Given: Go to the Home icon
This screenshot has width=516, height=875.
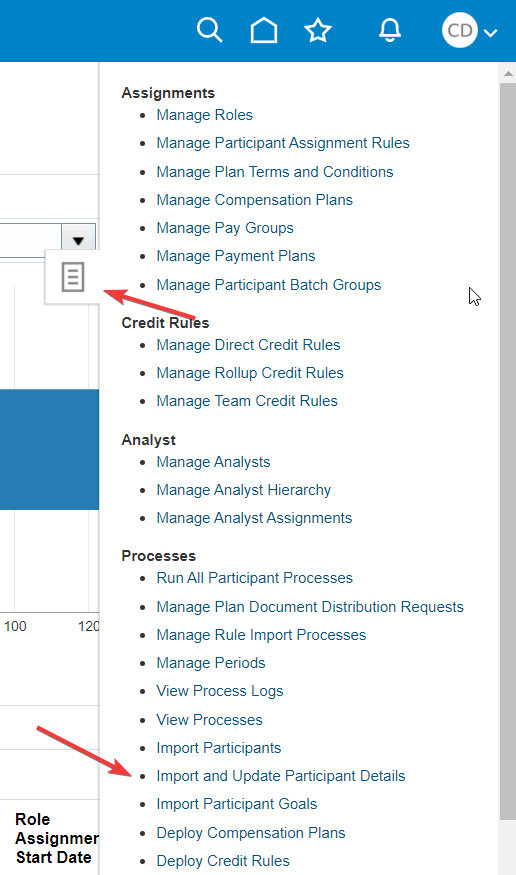Looking at the screenshot, I should (x=264, y=30).
